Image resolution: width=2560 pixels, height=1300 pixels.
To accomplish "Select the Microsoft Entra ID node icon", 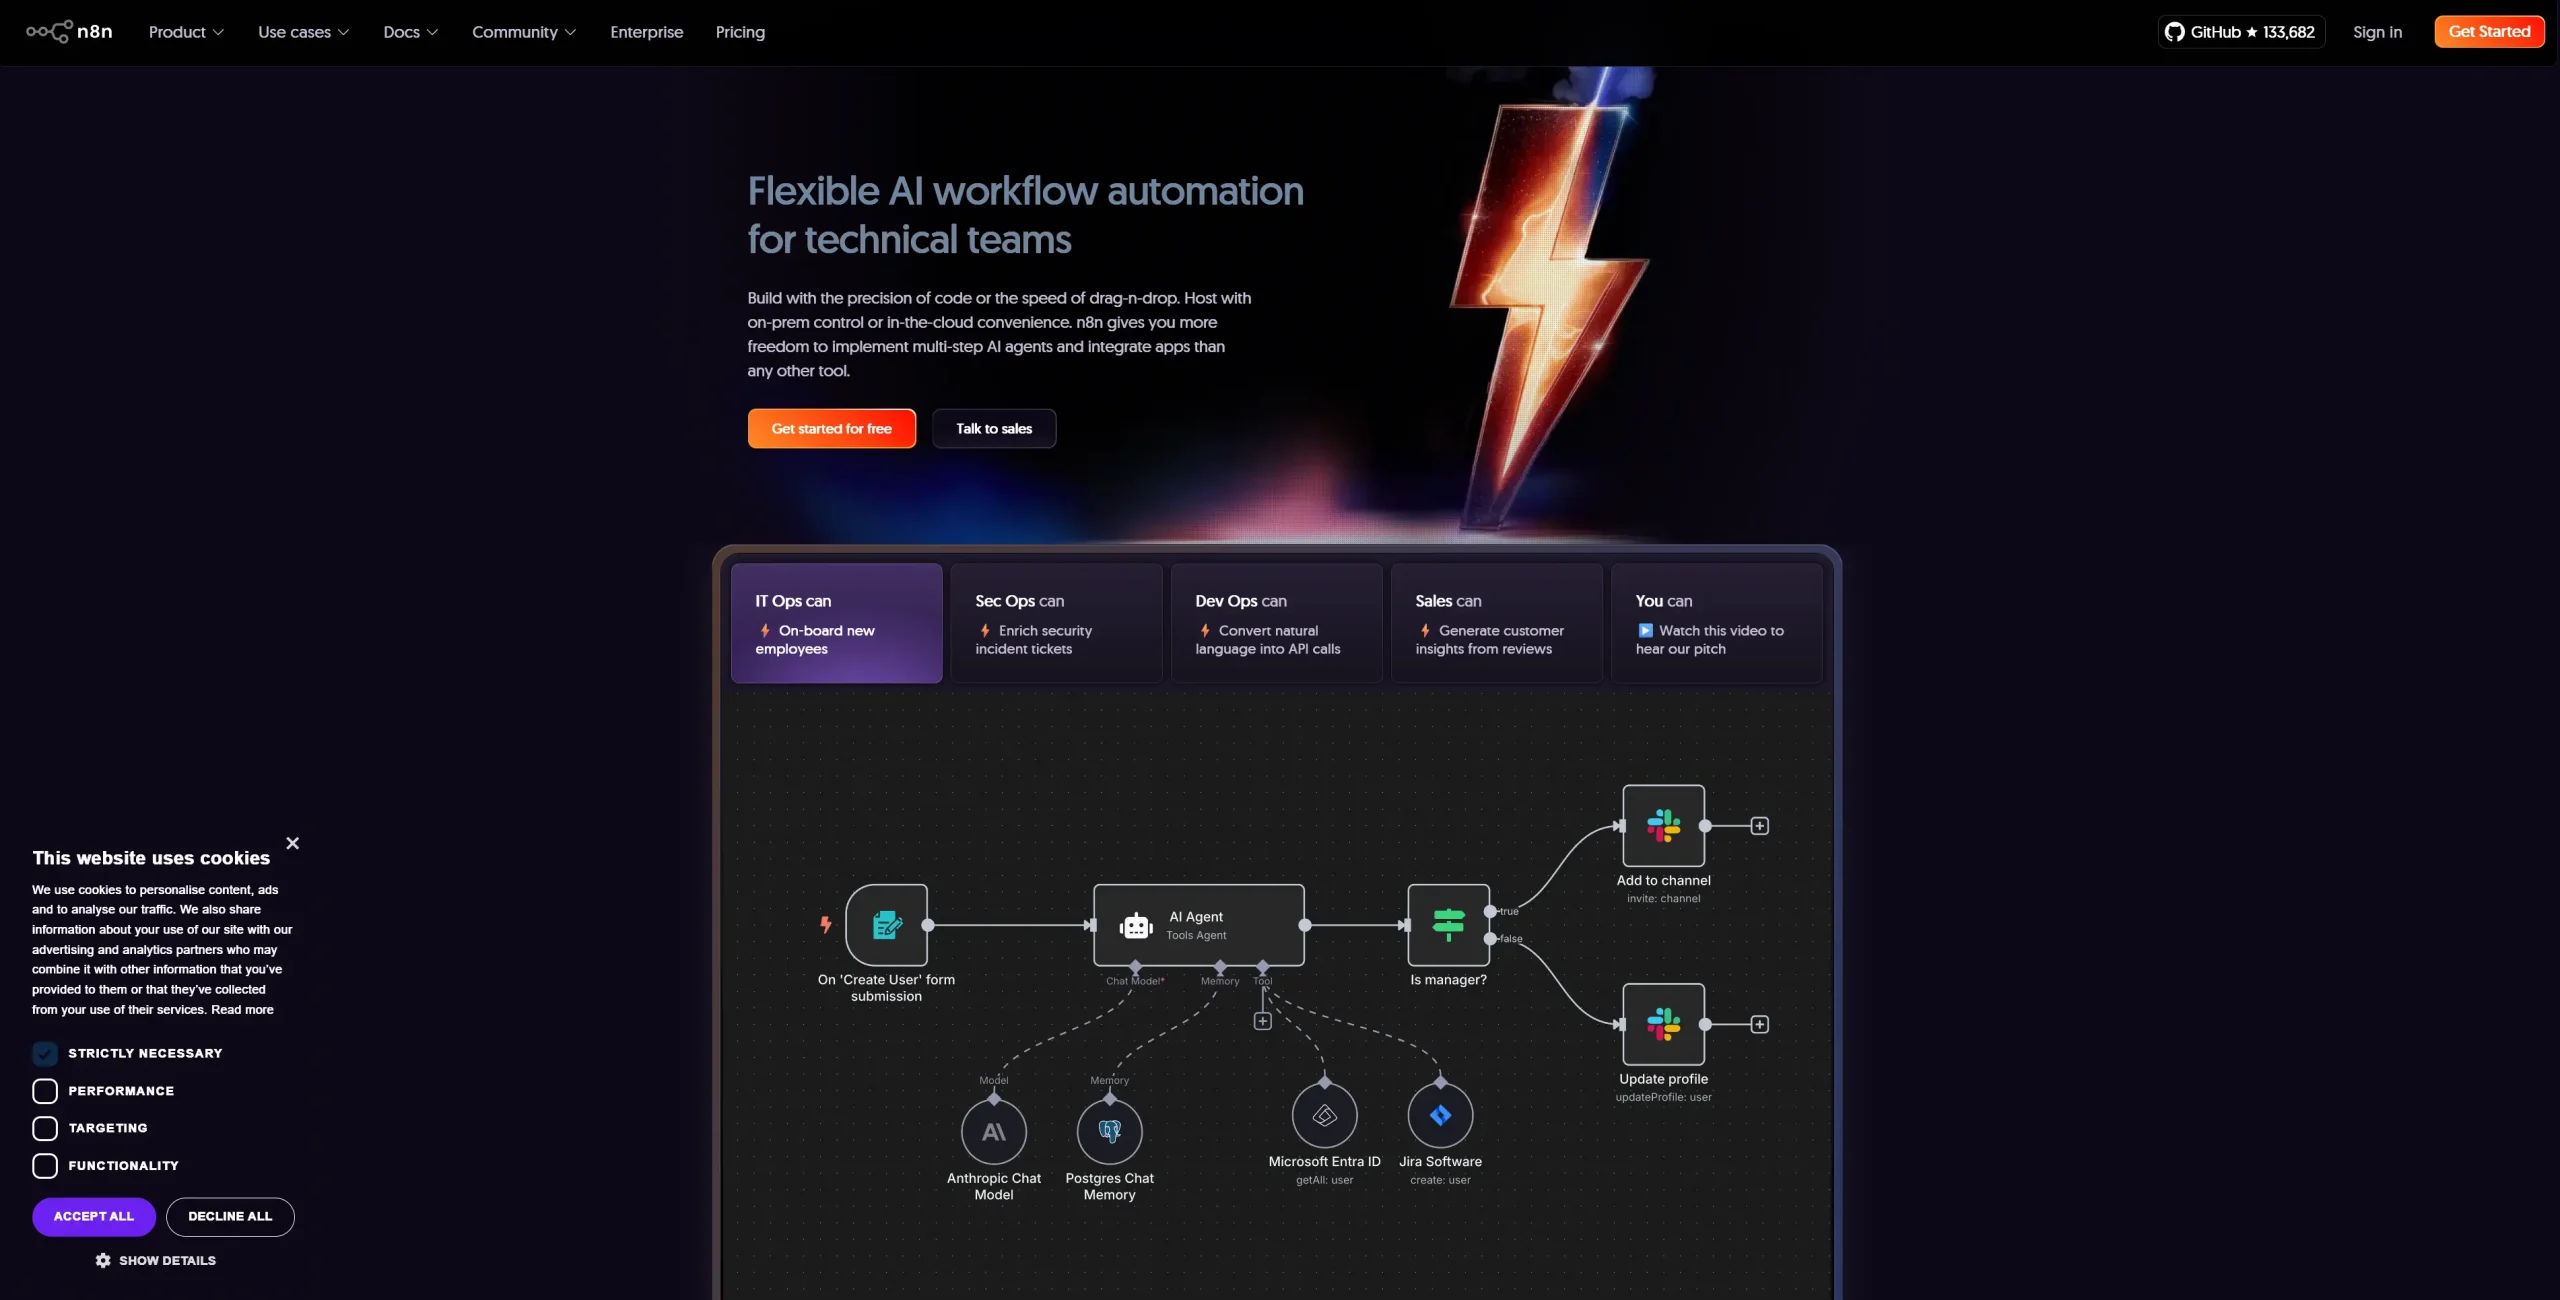I will [1324, 1115].
